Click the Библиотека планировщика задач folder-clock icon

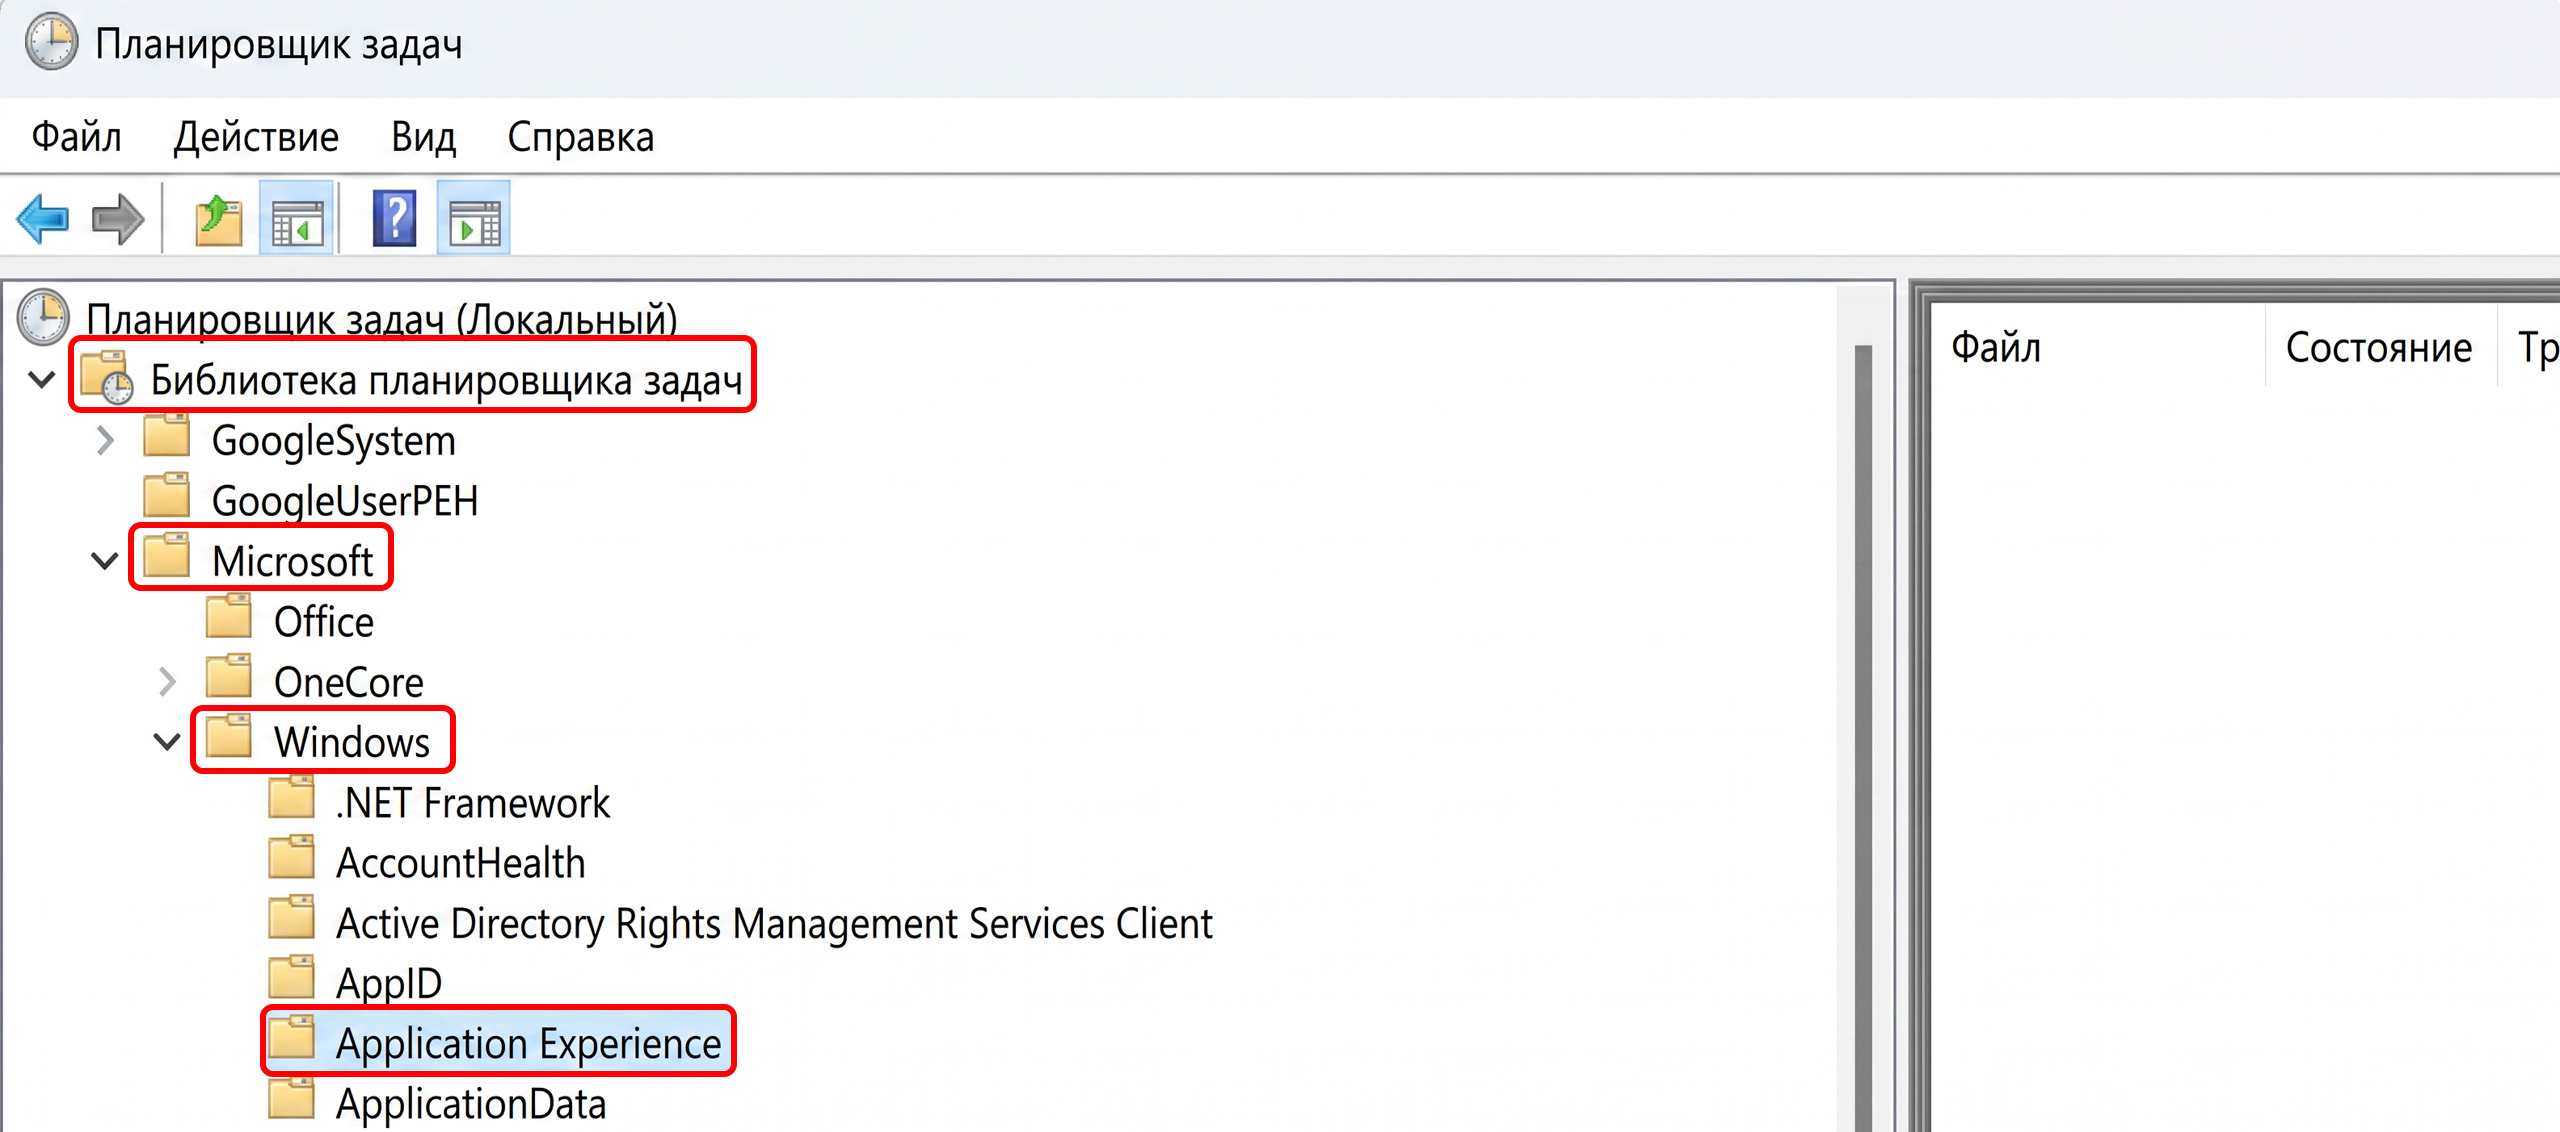tap(107, 378)
